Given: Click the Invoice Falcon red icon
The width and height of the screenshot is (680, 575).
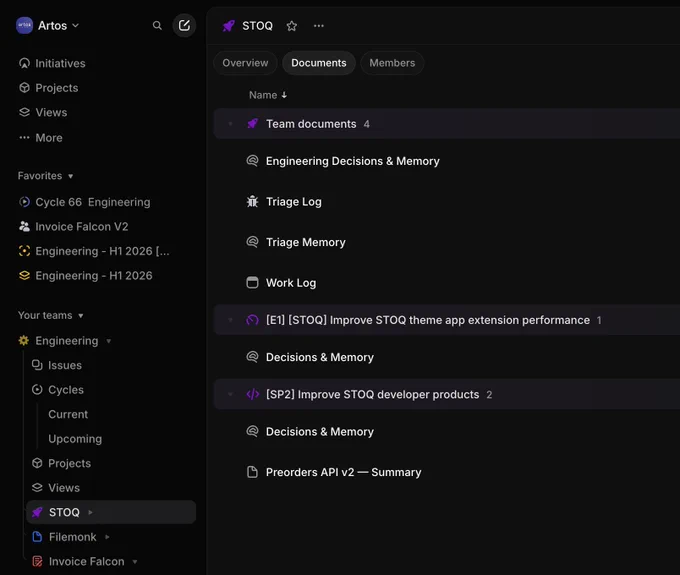Looking at the screenshot, I should 37,562.
